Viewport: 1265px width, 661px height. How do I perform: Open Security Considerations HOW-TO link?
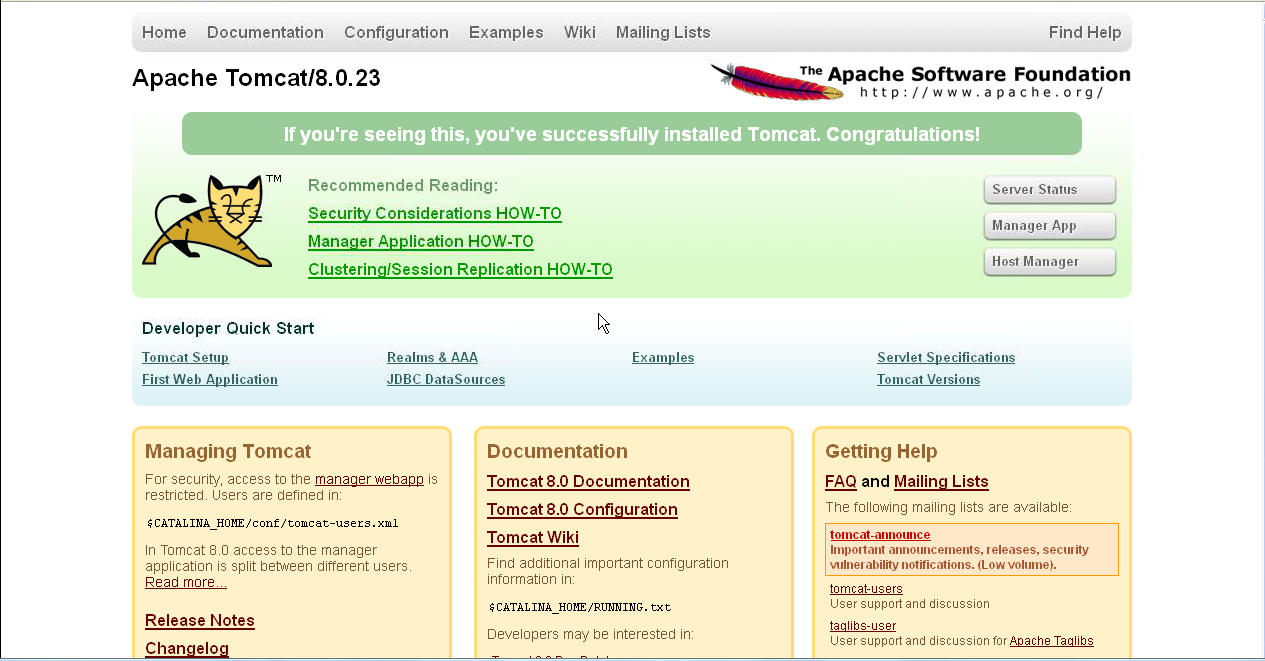435,213
